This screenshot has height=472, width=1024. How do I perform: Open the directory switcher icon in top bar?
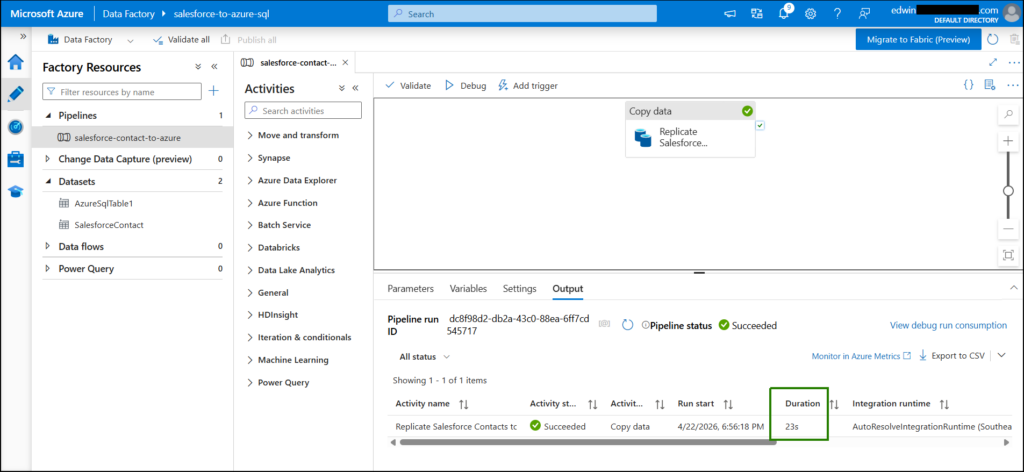coord(757,14)
